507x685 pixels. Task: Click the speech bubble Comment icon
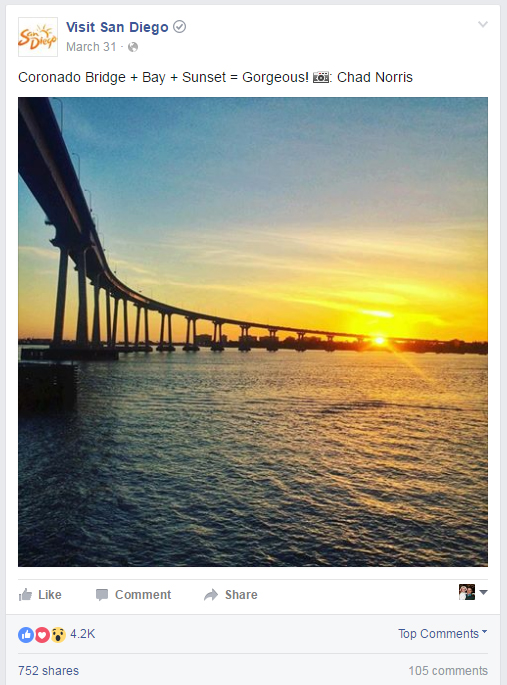102,595
